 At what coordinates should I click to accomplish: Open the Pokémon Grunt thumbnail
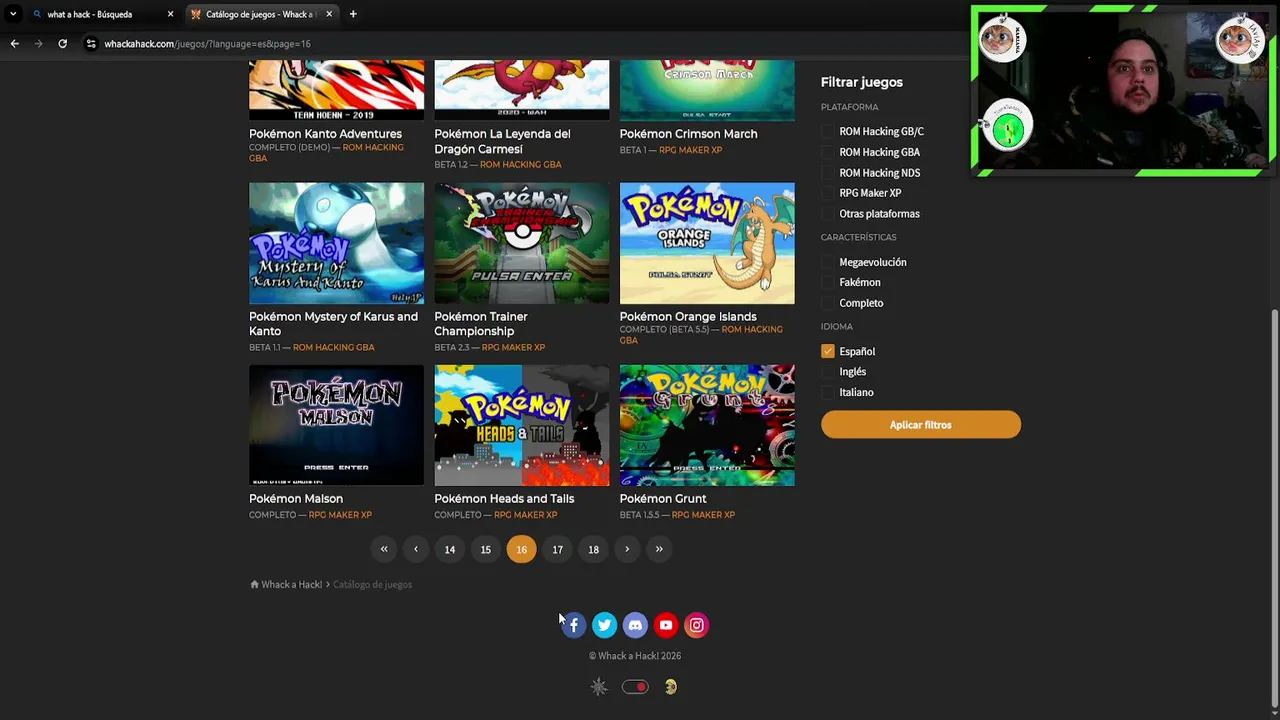(707, 425)
